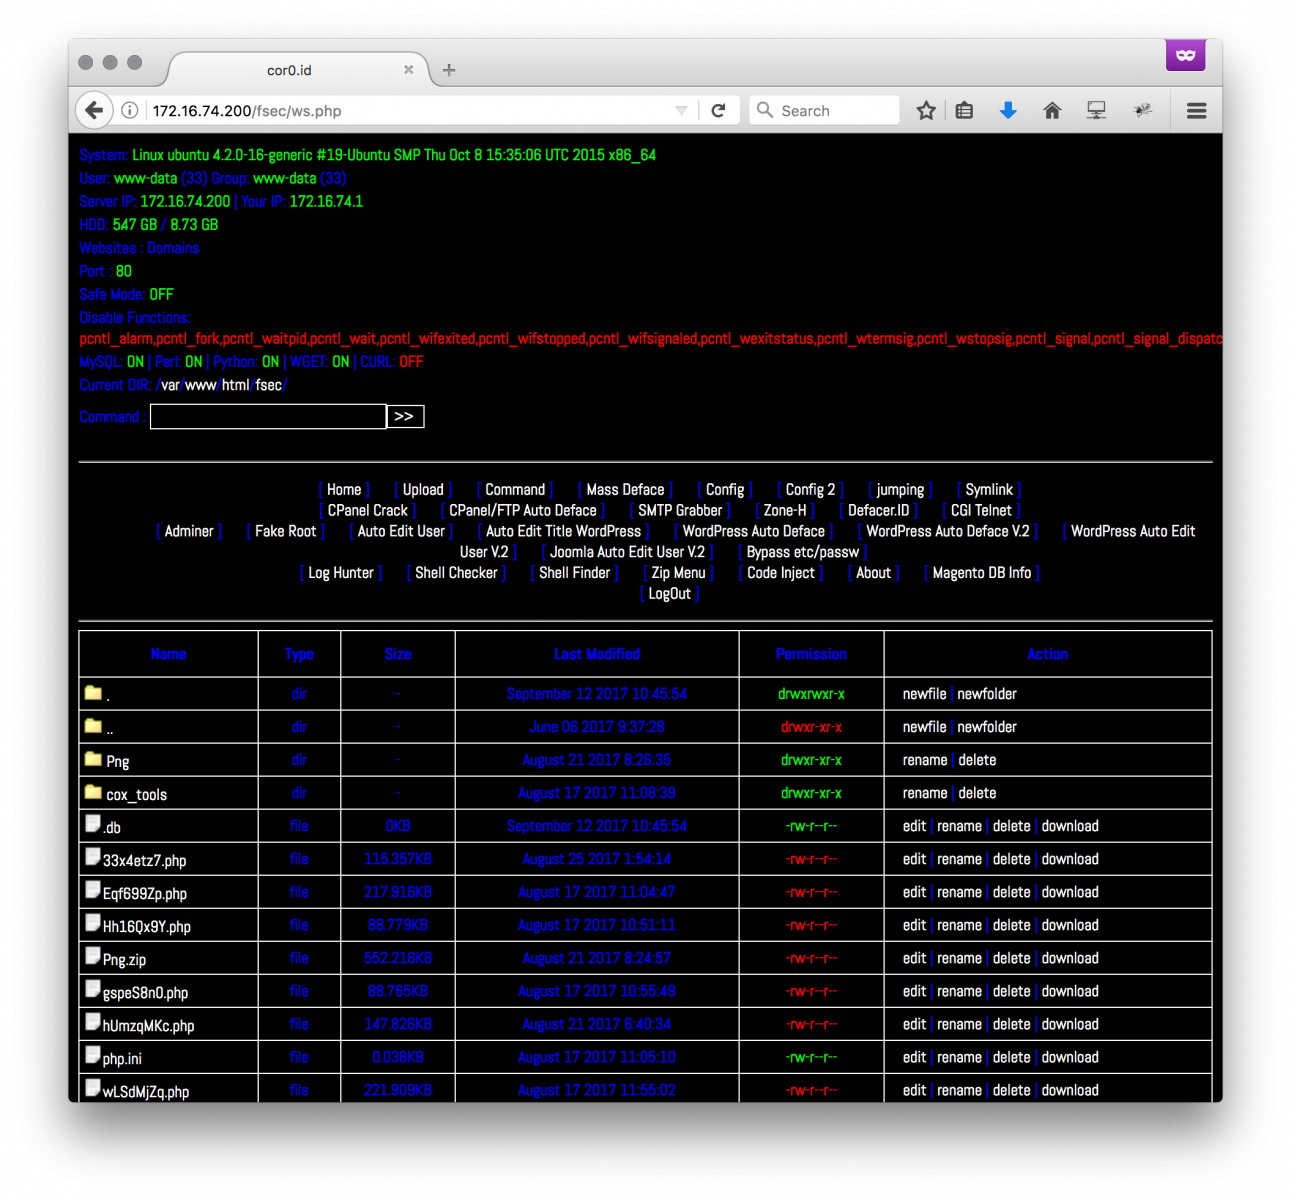Click newfolder in the top directory row
Image resolution: width=1291 pixels, height=1200 pixels.
pos(987,693)
